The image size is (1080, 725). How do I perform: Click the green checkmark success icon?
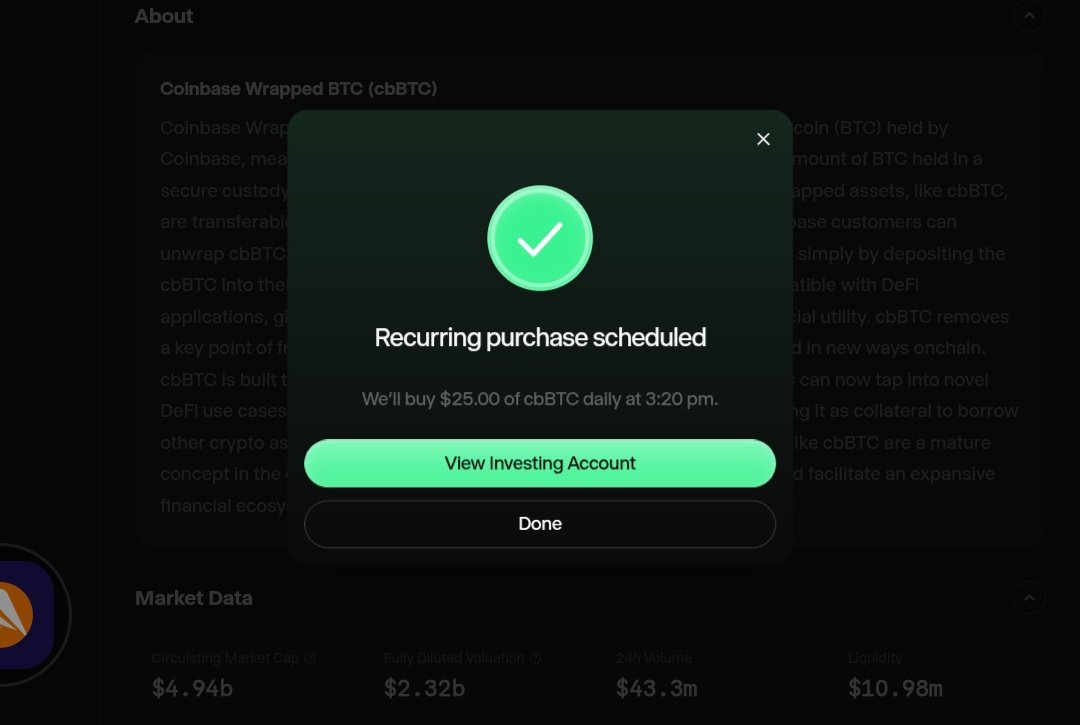(x=540, y=239)
